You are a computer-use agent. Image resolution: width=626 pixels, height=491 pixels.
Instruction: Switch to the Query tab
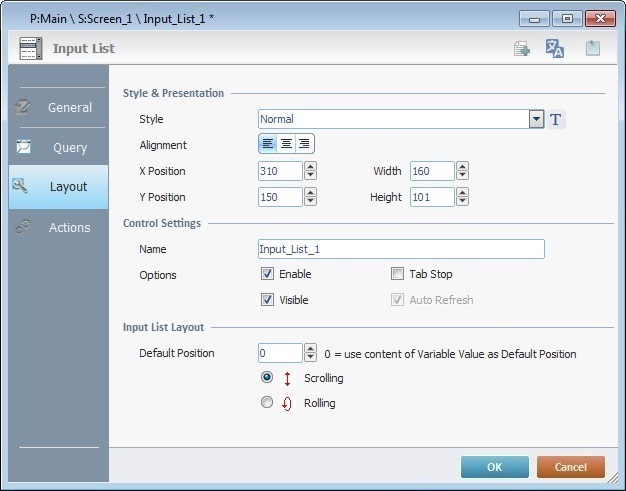tap(58, 147)
